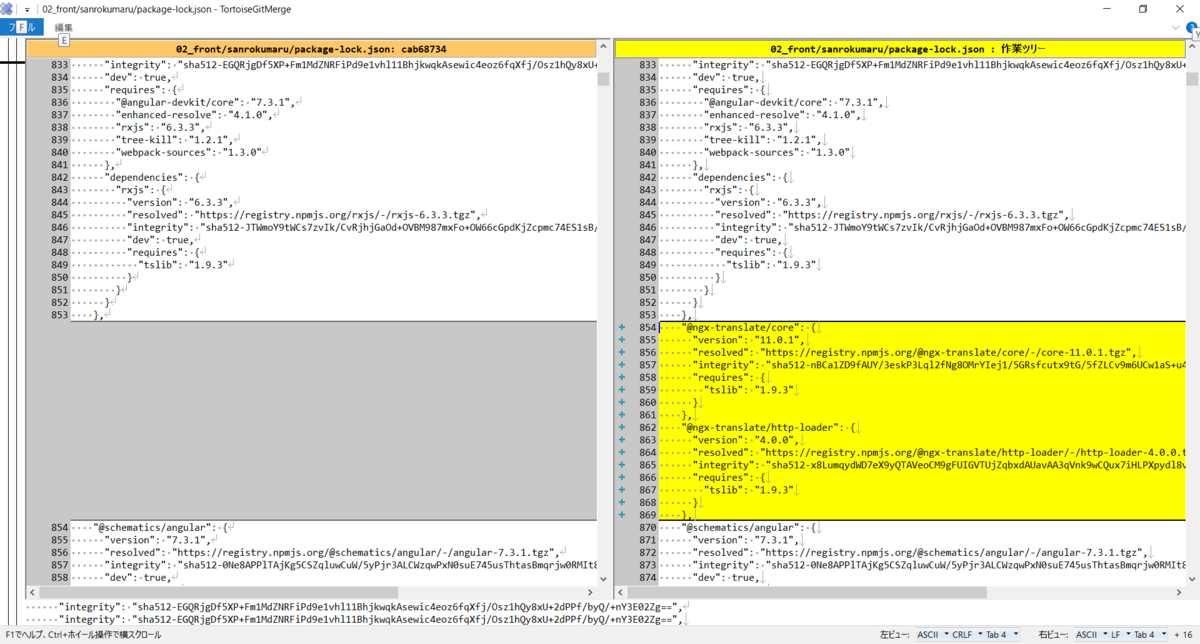The image size is (1200, 644).
Task: Click the blue help icon
Action: tap(1192, 27)
